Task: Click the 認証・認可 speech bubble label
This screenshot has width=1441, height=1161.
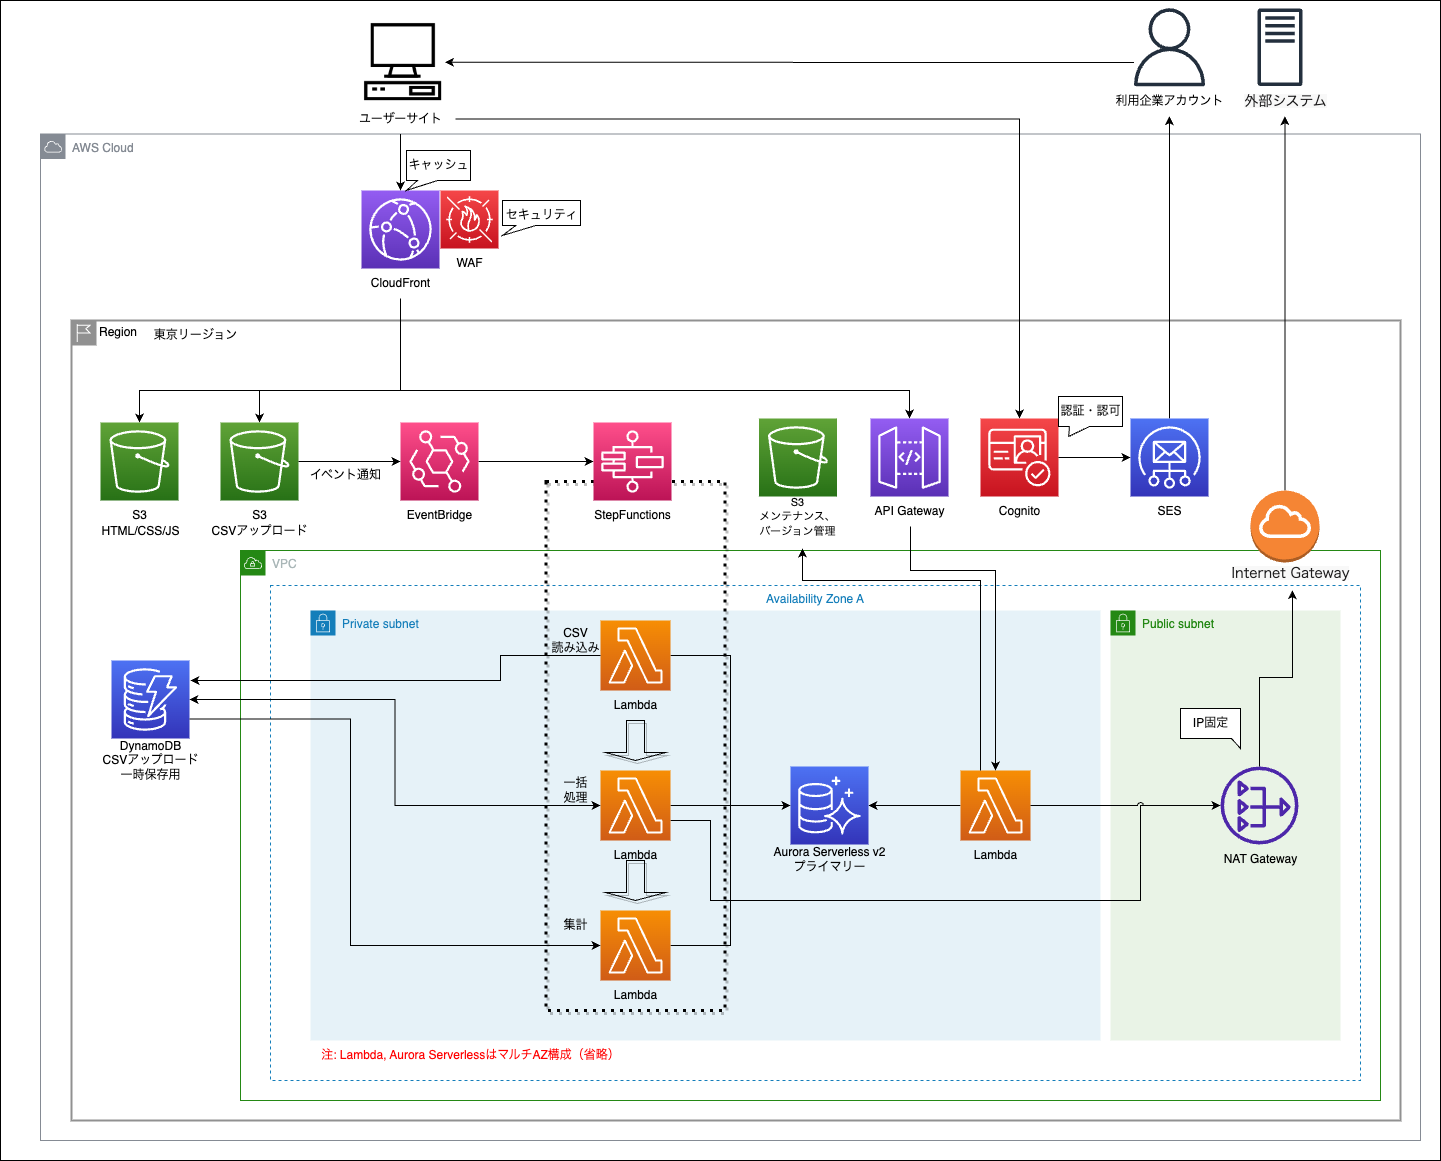Action: point(1090,411)
